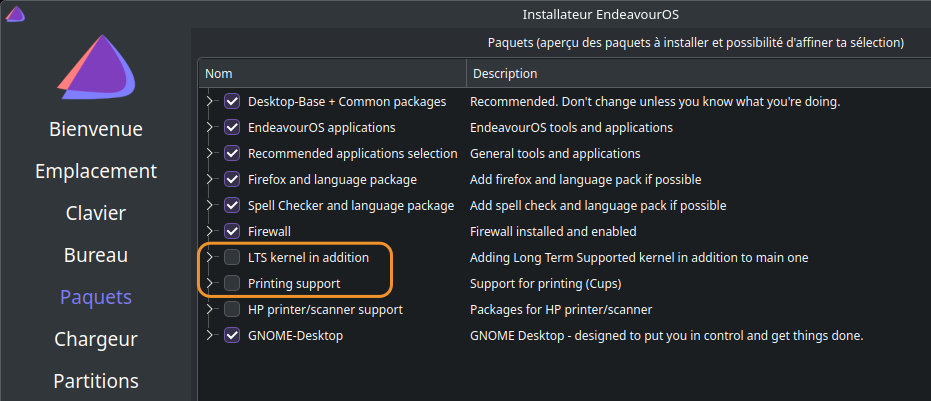The height and width of the screenshot is (401, 931).
Task: Expand the GNOME-Desktop package group
Action: point(209,336)
